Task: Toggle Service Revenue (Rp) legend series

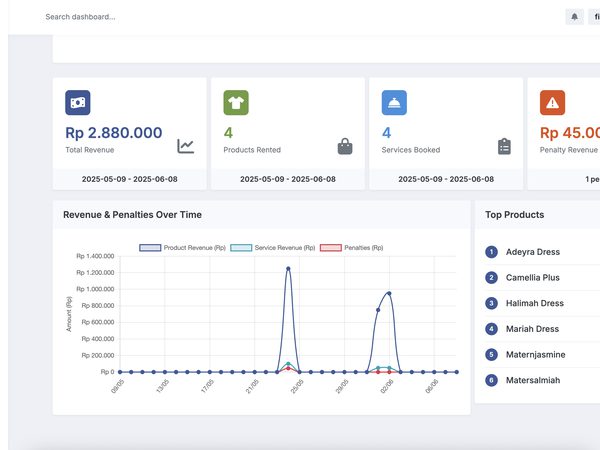Action: pyautogui.click(x=273, y=248)
